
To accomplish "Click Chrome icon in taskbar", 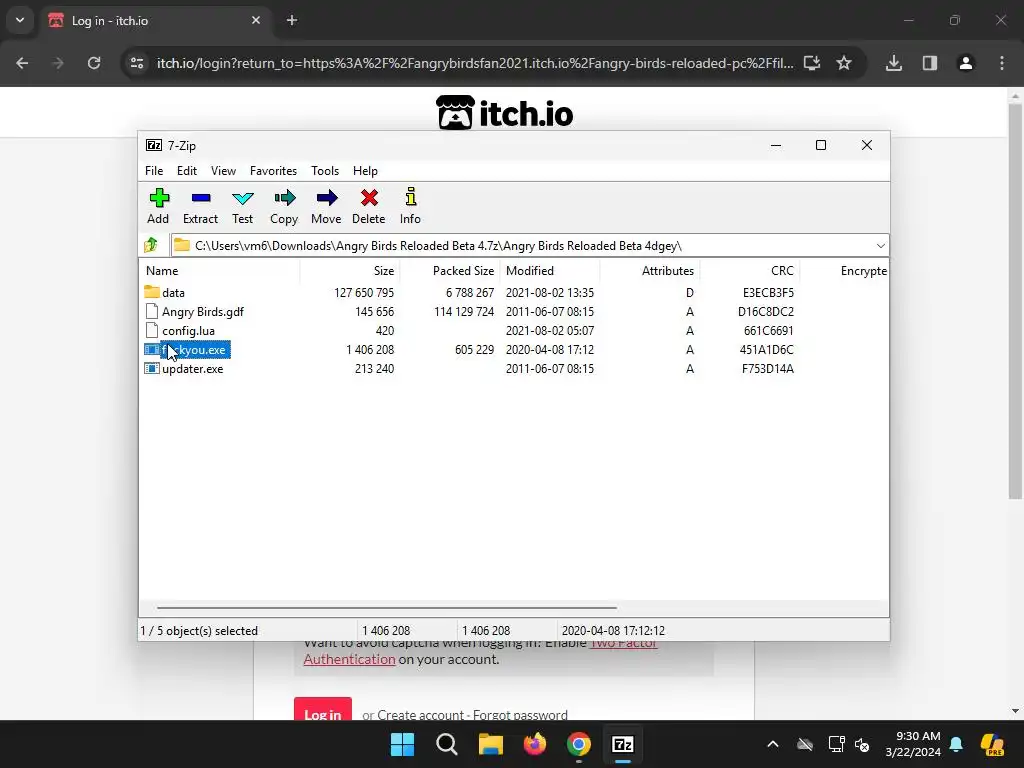I will [x=579, y=744].
